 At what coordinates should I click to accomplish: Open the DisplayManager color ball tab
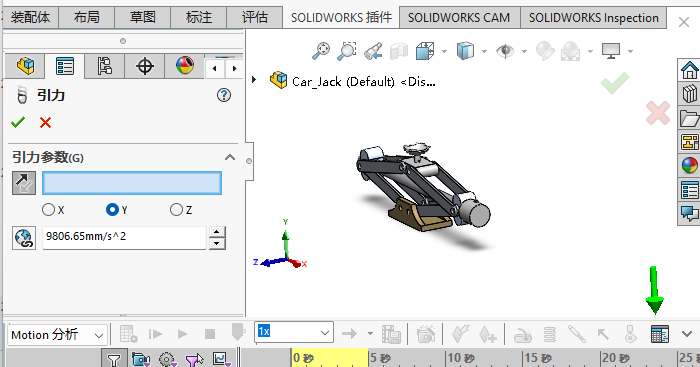point(185,66)
